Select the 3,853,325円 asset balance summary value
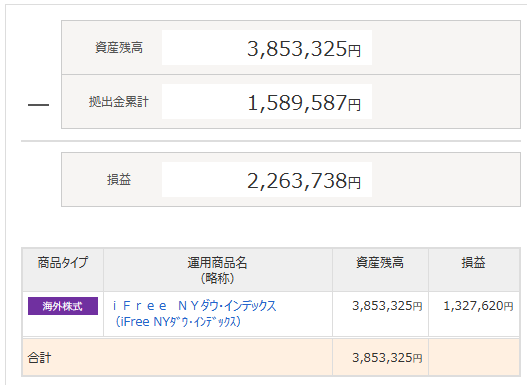This screenshot has width=527, height=385. pyautogui.click(x=304, y=49)
